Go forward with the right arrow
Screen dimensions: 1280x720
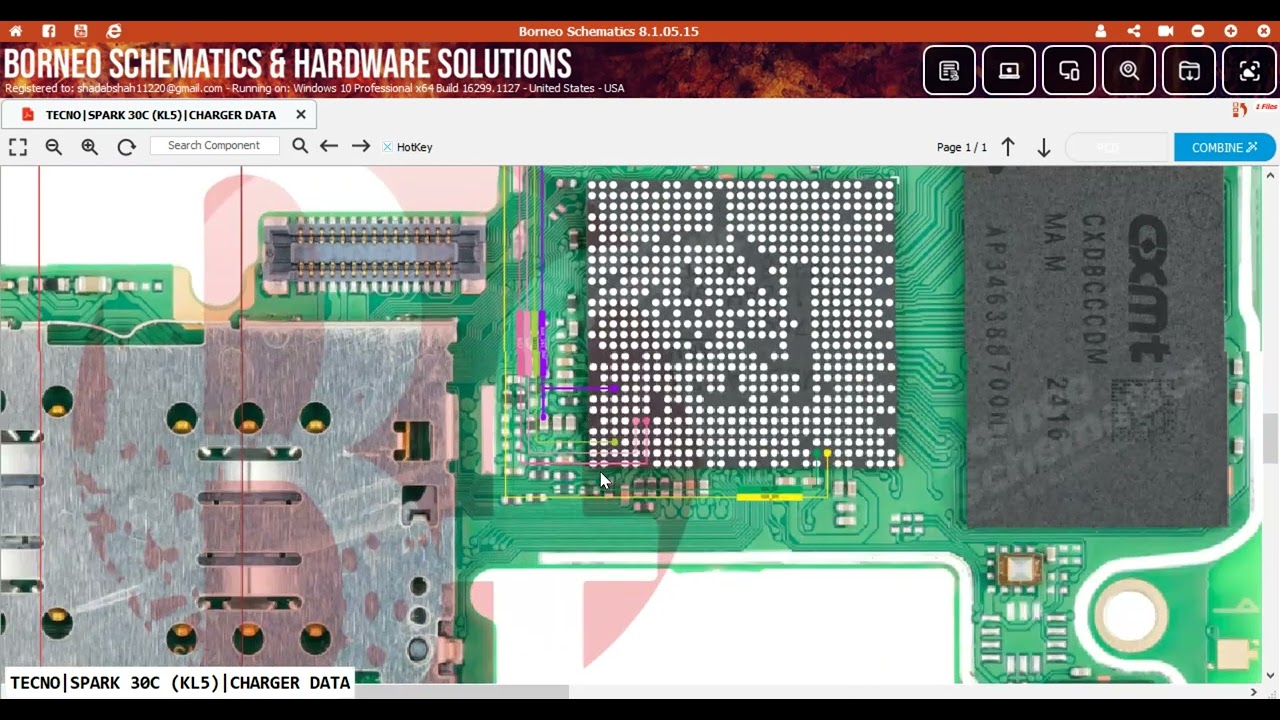tap(361, 146)
